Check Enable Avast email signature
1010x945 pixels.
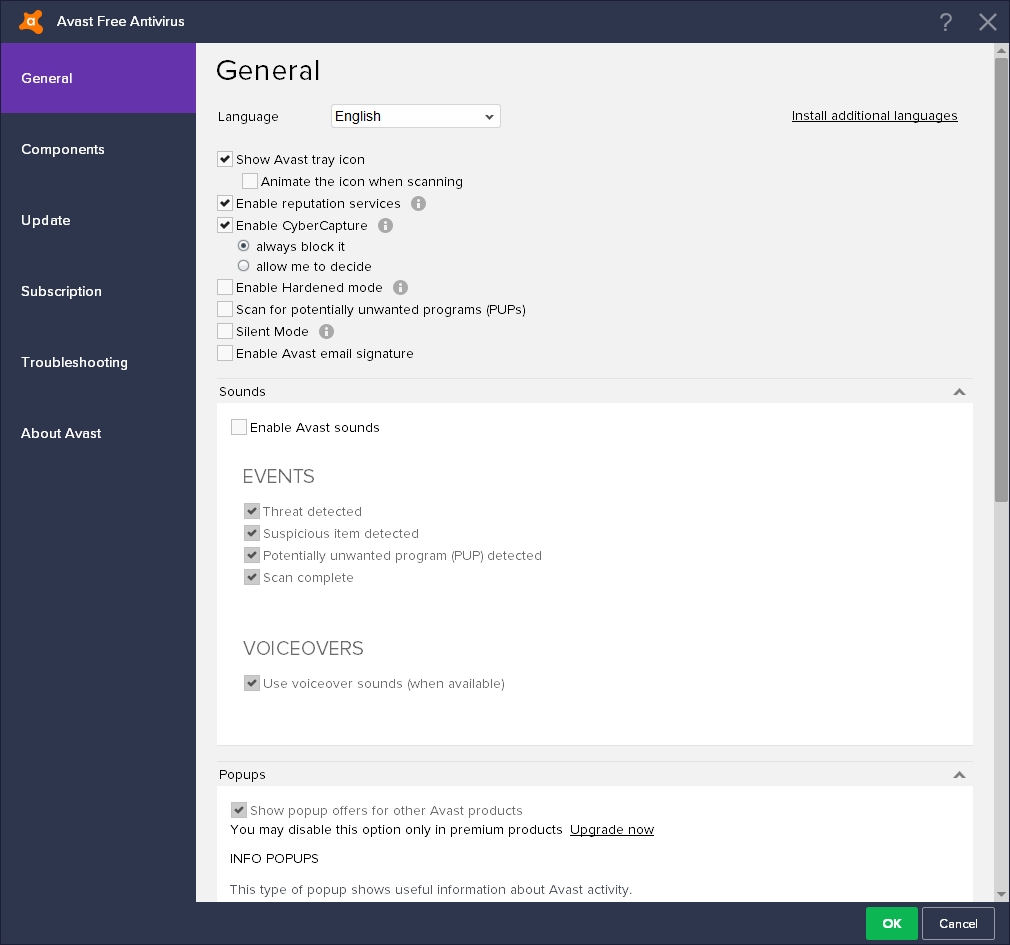coord(225,353)
